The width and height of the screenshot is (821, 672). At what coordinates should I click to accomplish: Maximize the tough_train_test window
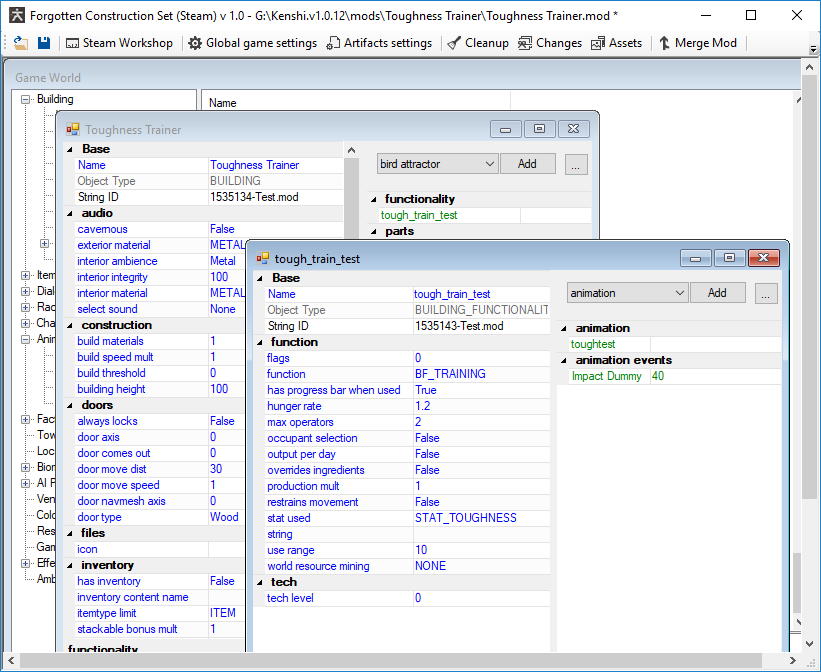(729, 258)
